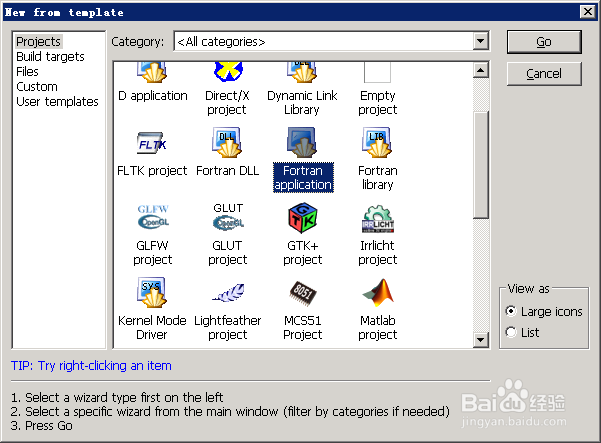Click the GTK+ project label

click(302, 252)
